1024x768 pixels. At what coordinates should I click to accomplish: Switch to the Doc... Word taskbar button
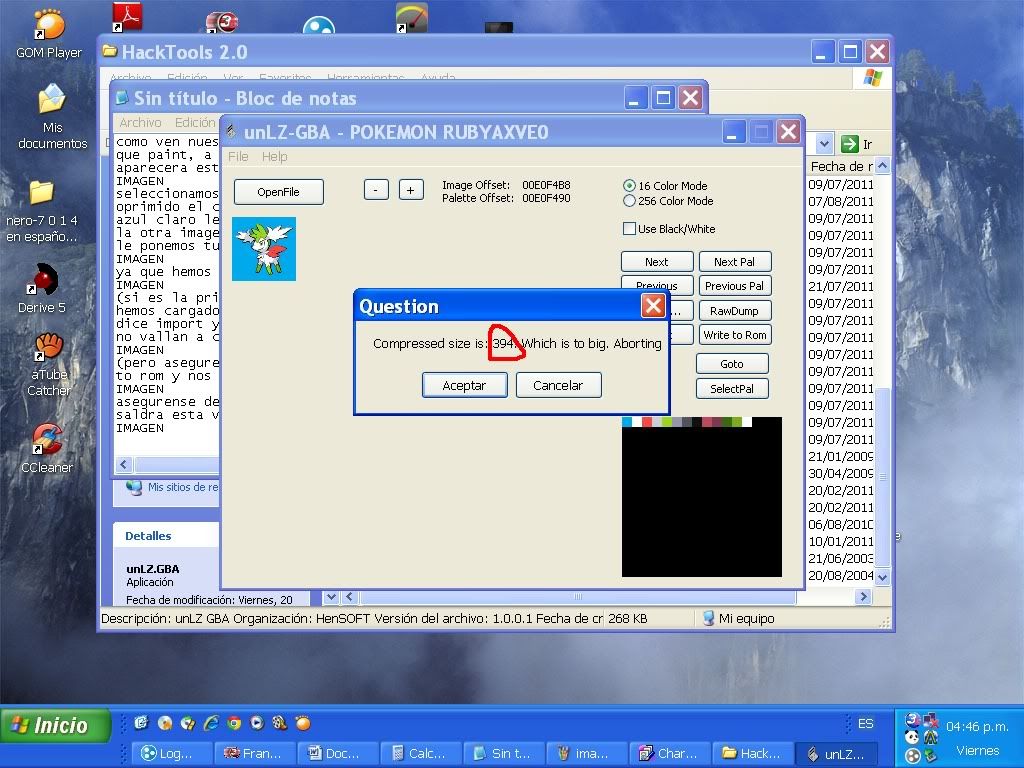pyautogui.click(x=338, y=753)
